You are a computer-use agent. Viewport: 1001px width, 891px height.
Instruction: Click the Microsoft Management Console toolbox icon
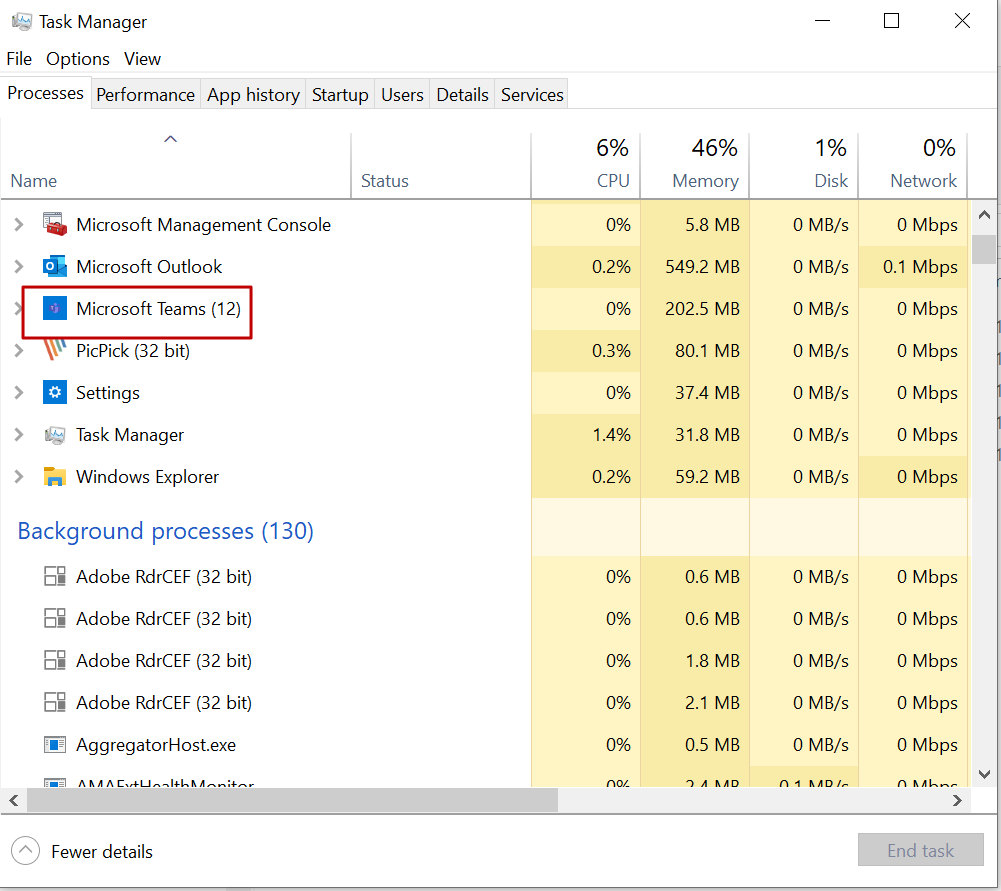[55, 224]
